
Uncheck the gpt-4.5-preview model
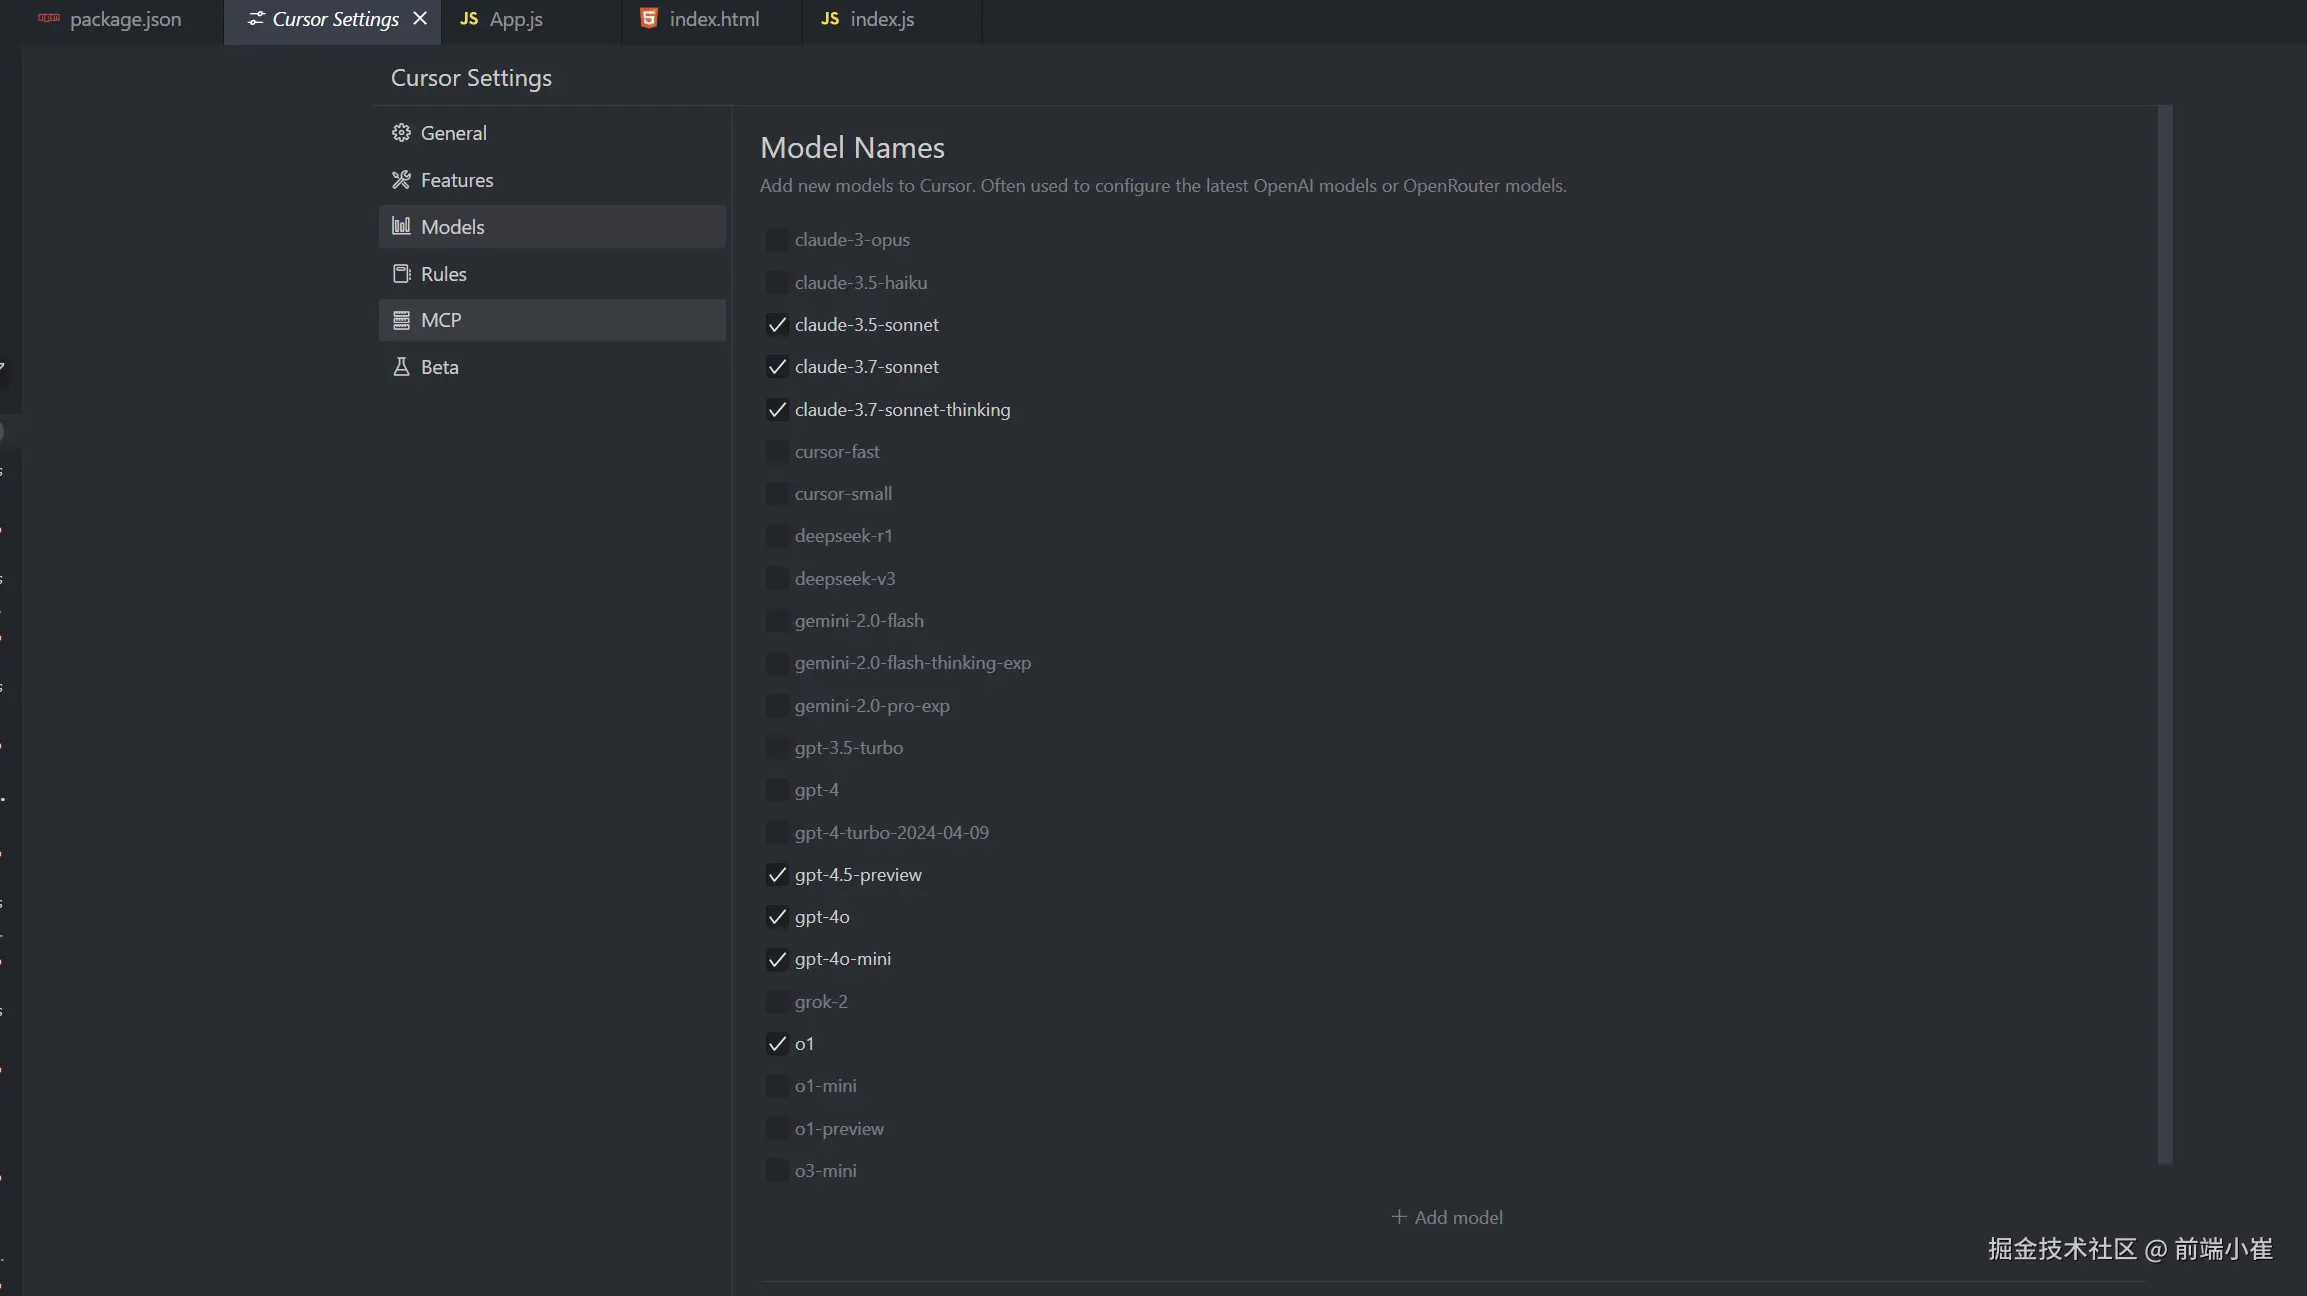pyautogui.click(x=776, y=875)
